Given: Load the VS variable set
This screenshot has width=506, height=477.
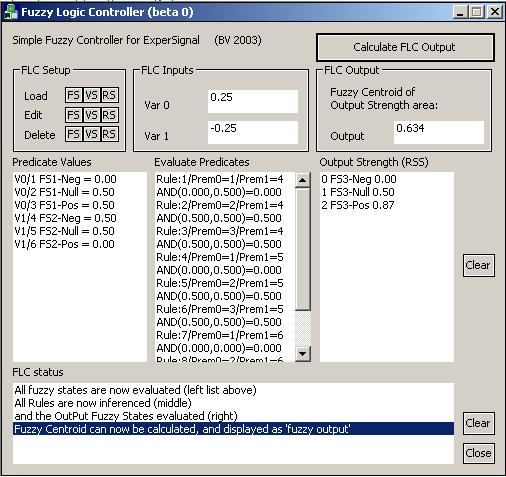Looking at the screenshot, I should tap(91, 95).
